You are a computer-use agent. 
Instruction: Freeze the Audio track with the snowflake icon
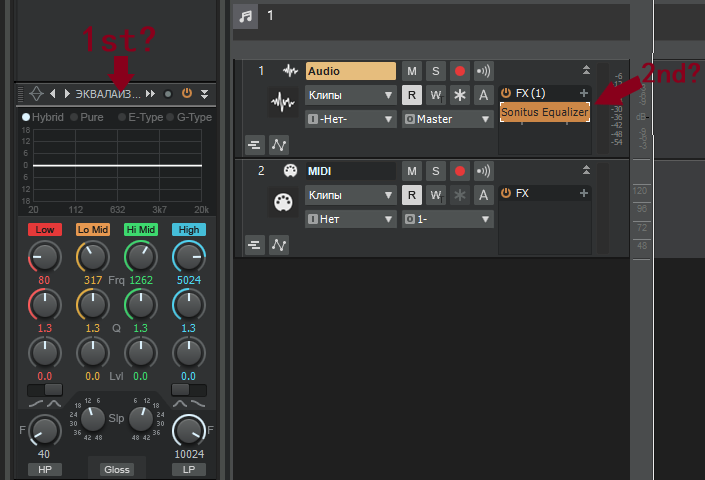click(x=460, y=95)
